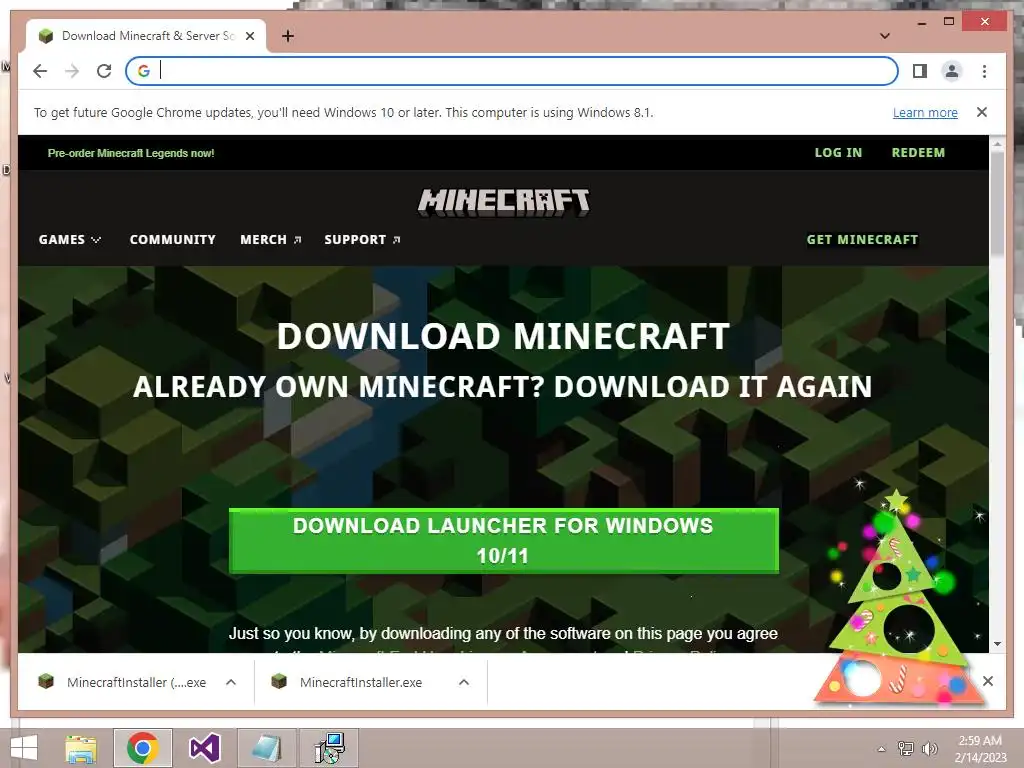
Task: Click the GET MINECRAFT button
Action: tap(862, 240)
